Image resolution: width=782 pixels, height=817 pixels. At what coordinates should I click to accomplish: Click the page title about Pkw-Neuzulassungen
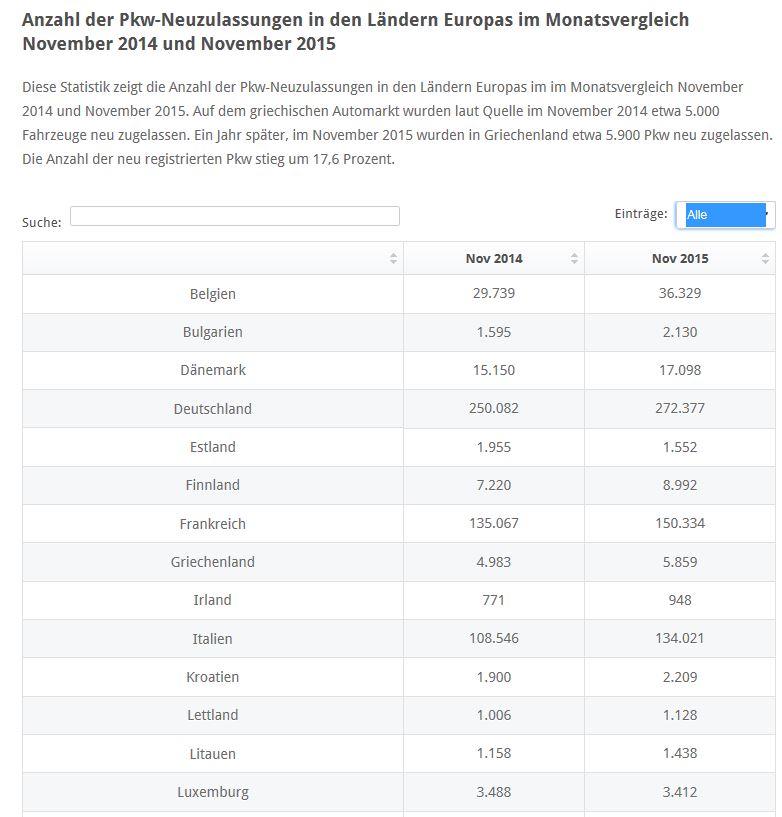click(355, 32)
